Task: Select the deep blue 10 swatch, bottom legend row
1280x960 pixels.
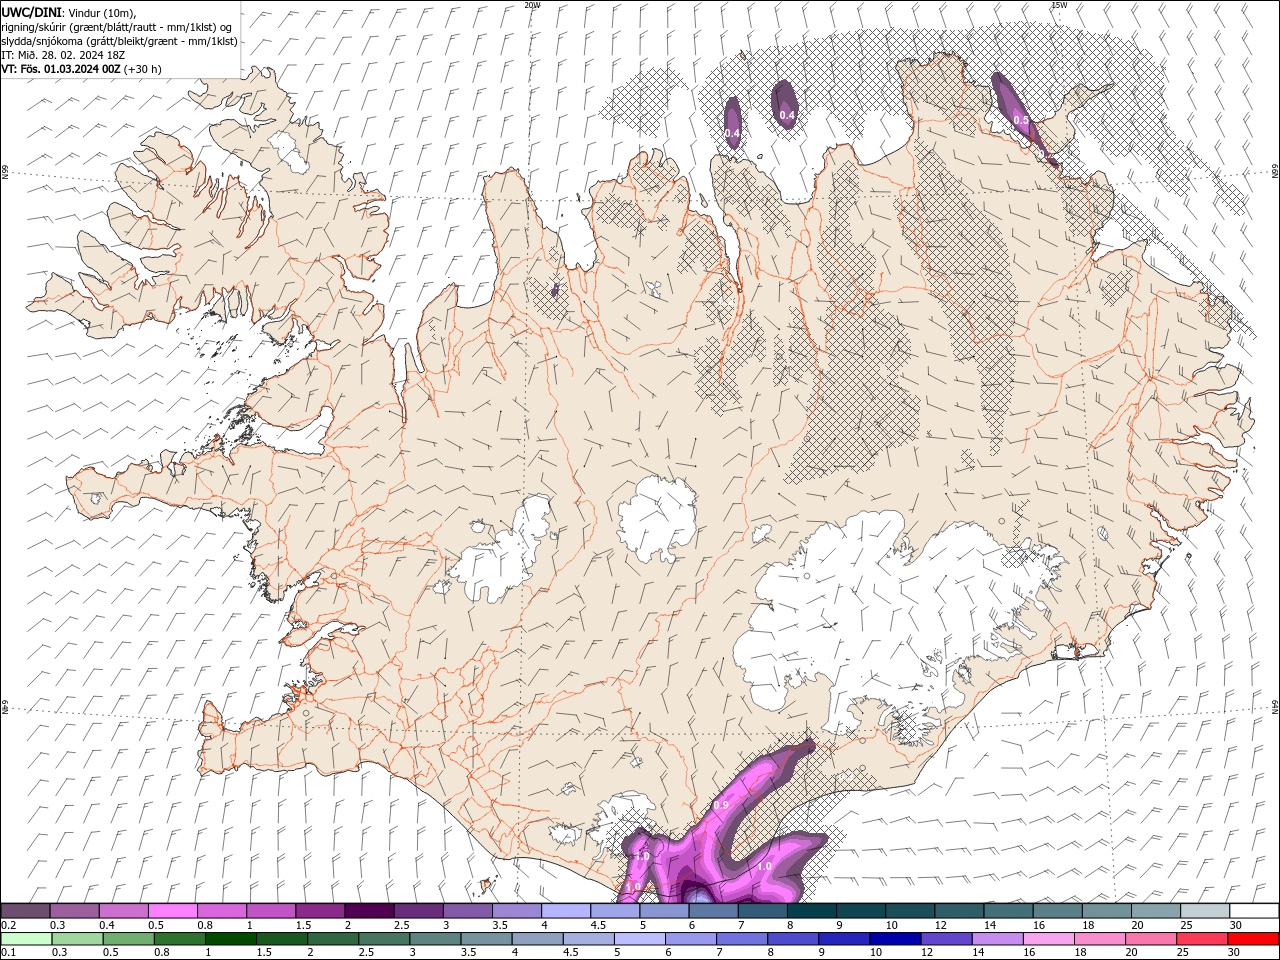Action: [895, 939]
